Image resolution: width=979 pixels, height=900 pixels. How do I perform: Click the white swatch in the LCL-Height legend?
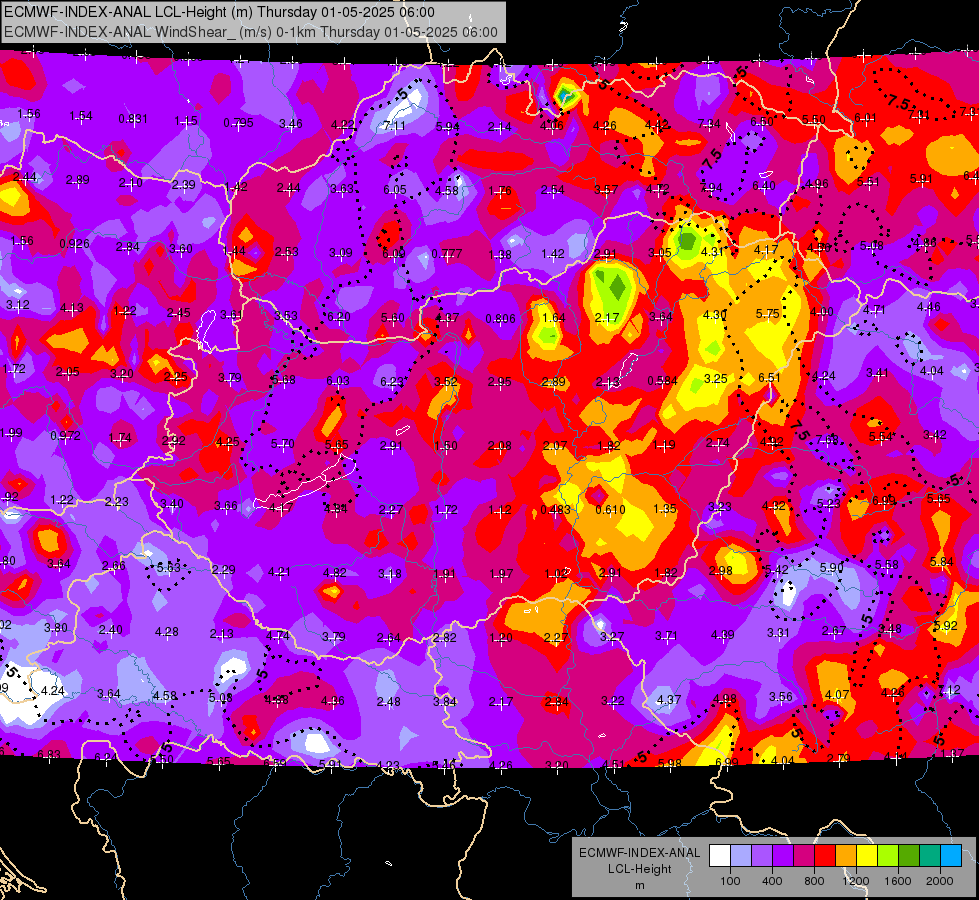coord(720,855)
